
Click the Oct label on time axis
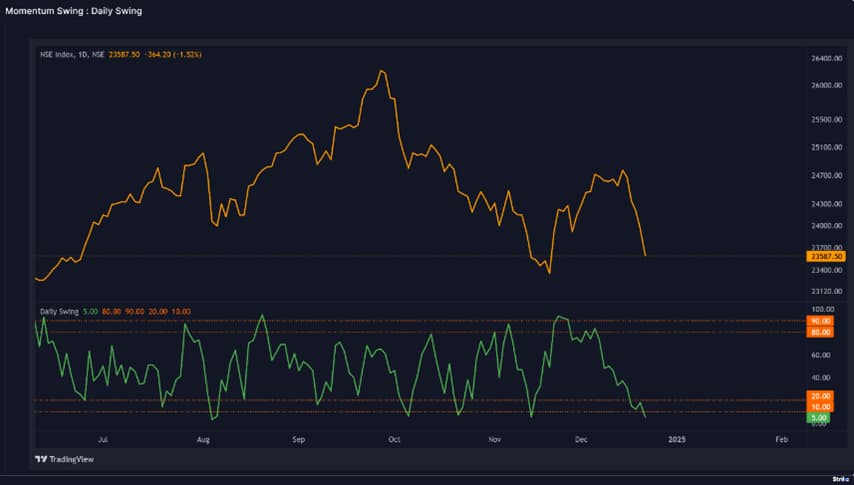(394, 439)
